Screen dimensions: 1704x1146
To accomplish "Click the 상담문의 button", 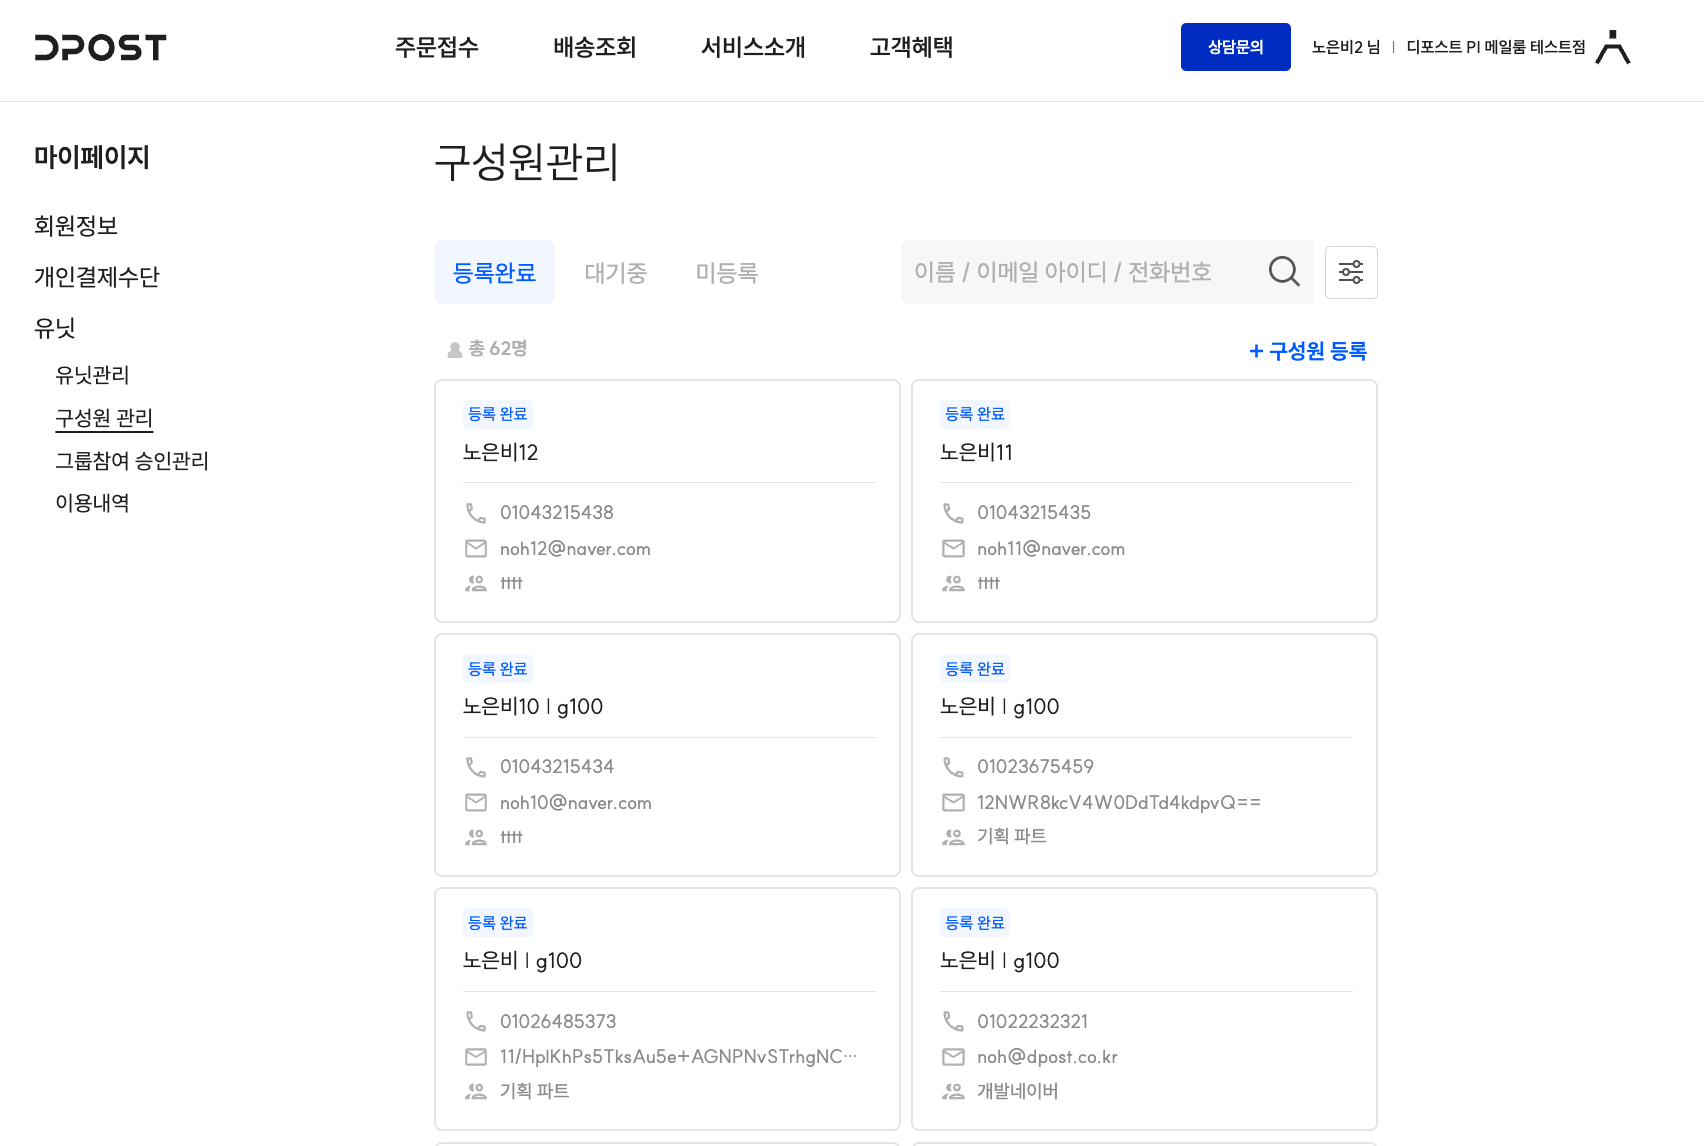I will [1235, 47].
